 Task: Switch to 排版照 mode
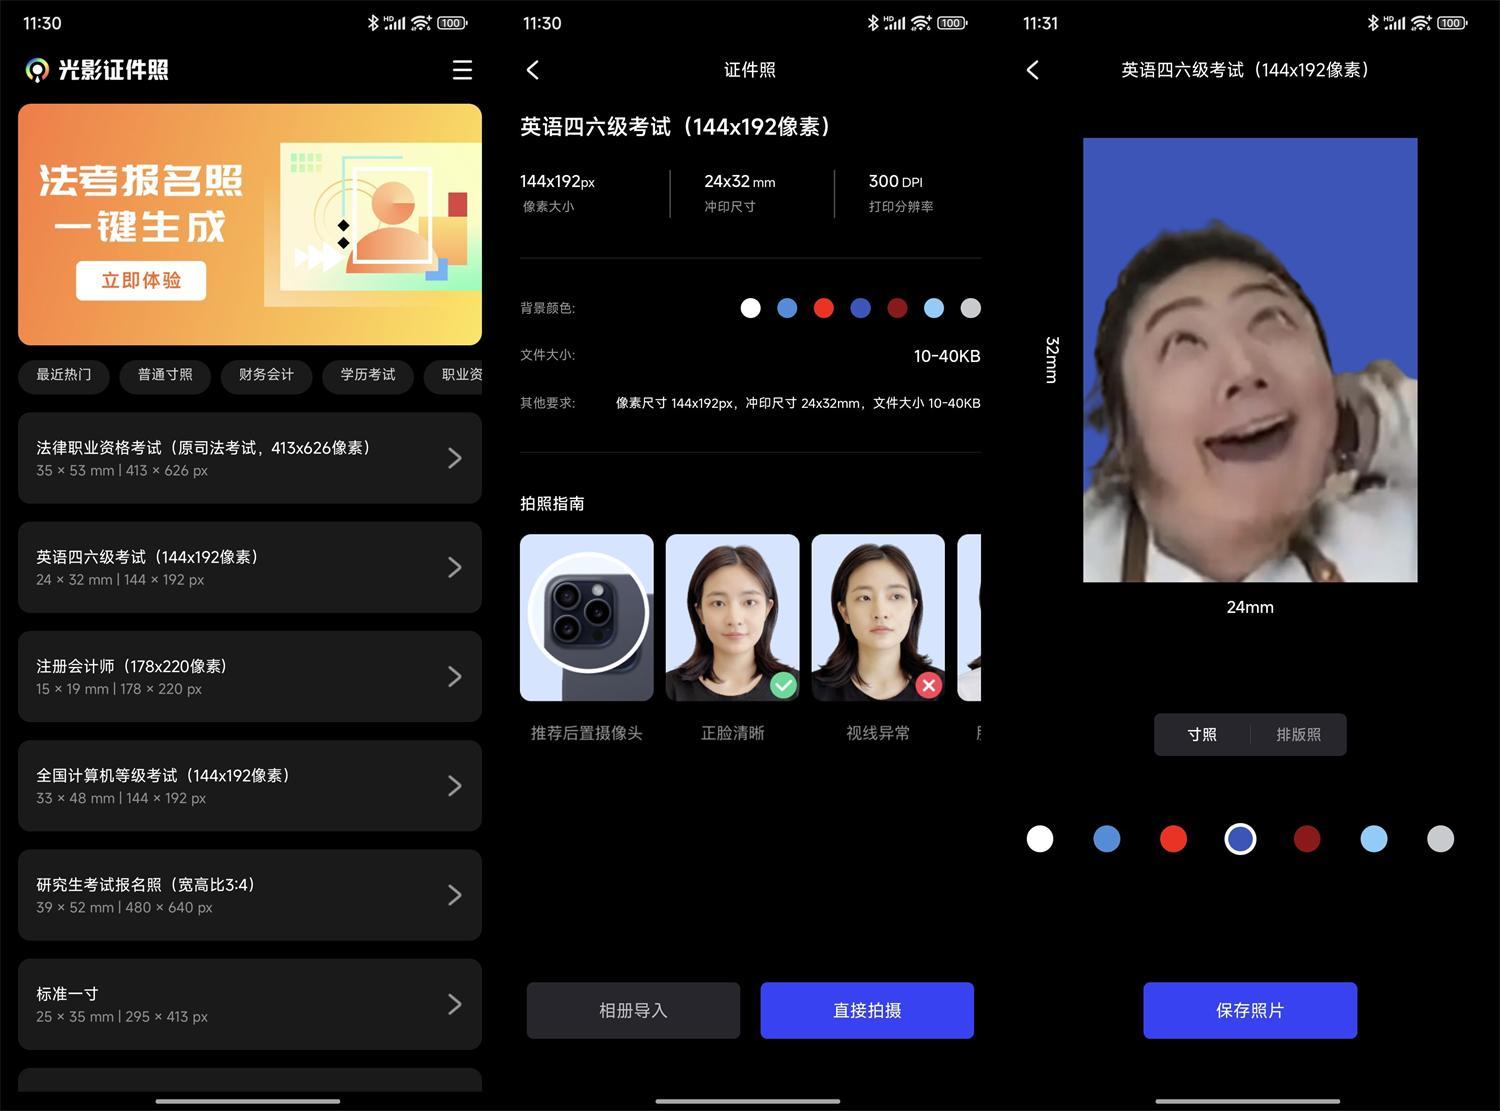coord(1299,734)
